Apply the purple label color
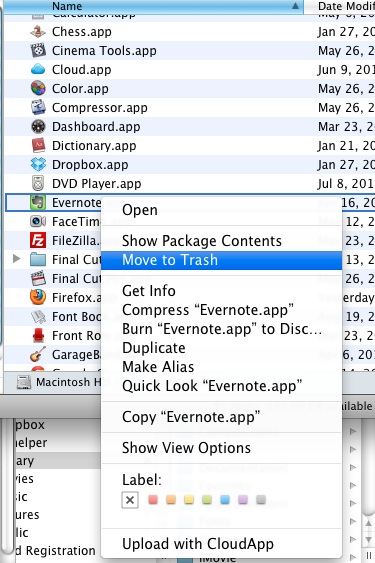The height and width of the screenshot is (563, 375). [x=243, y=499]
